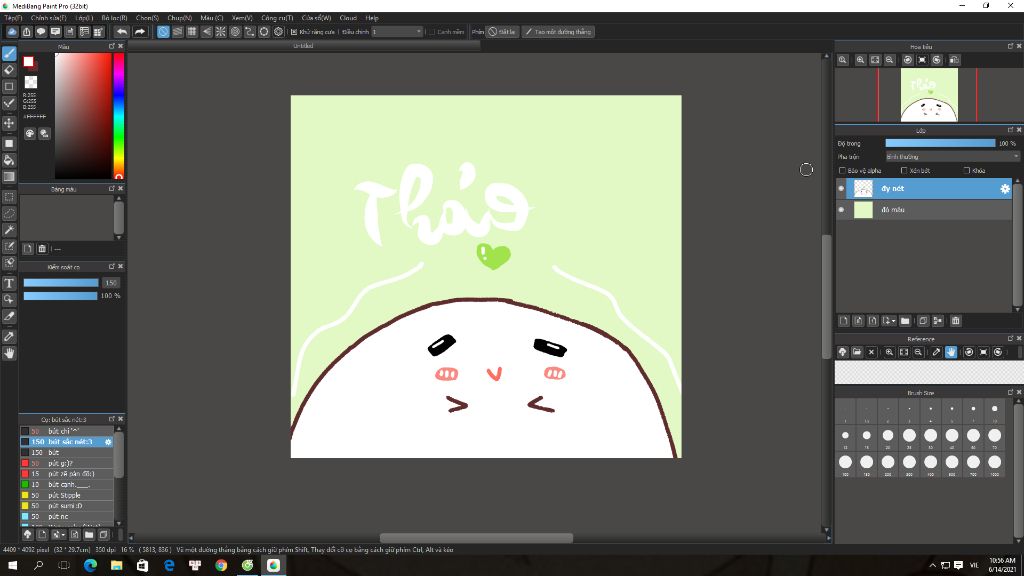The image size is (1024, 576).
Task: Open settings gear for layer 'đy nét'
Action: tap(1005, 189)
